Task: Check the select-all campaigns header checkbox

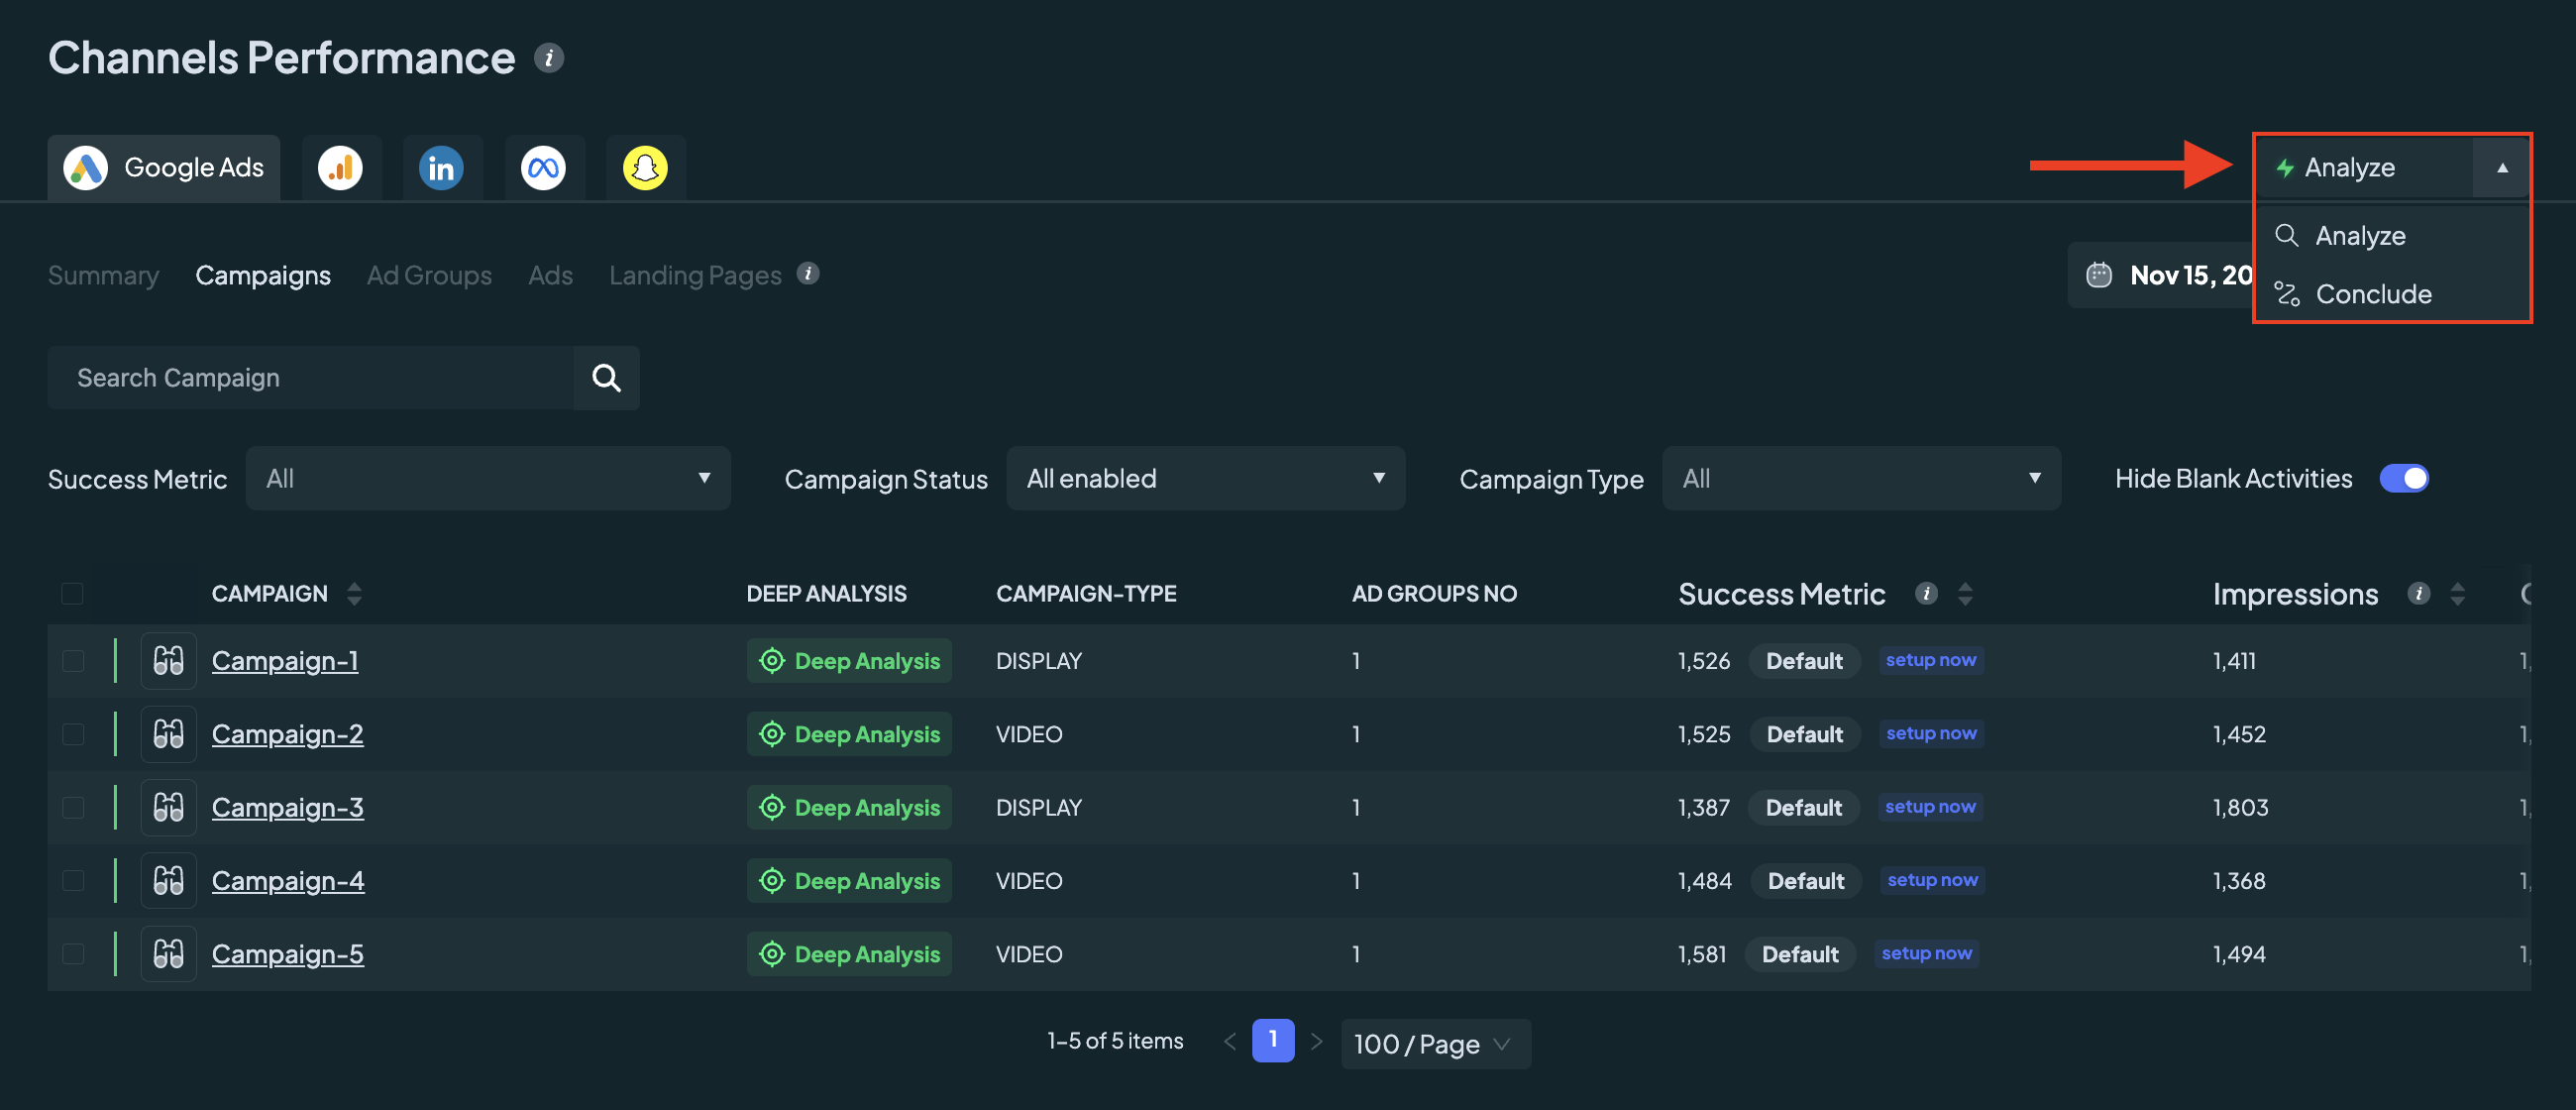Action: pos(72,593)
